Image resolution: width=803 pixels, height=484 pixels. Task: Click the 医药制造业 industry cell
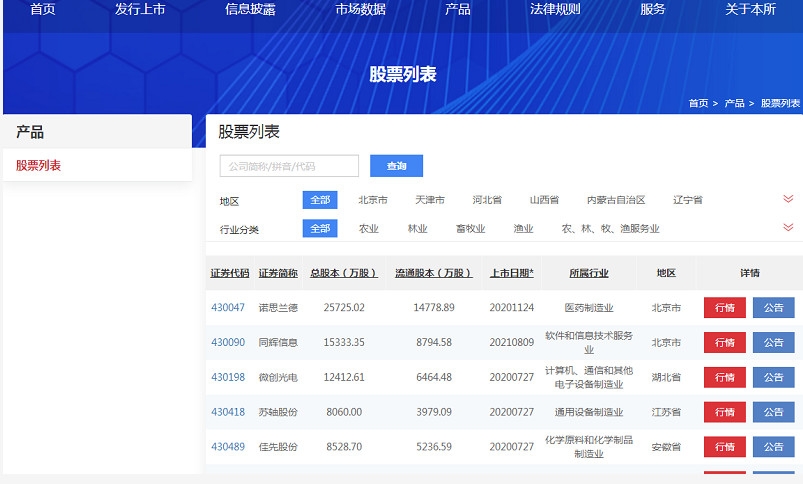[x=589, y=308]
